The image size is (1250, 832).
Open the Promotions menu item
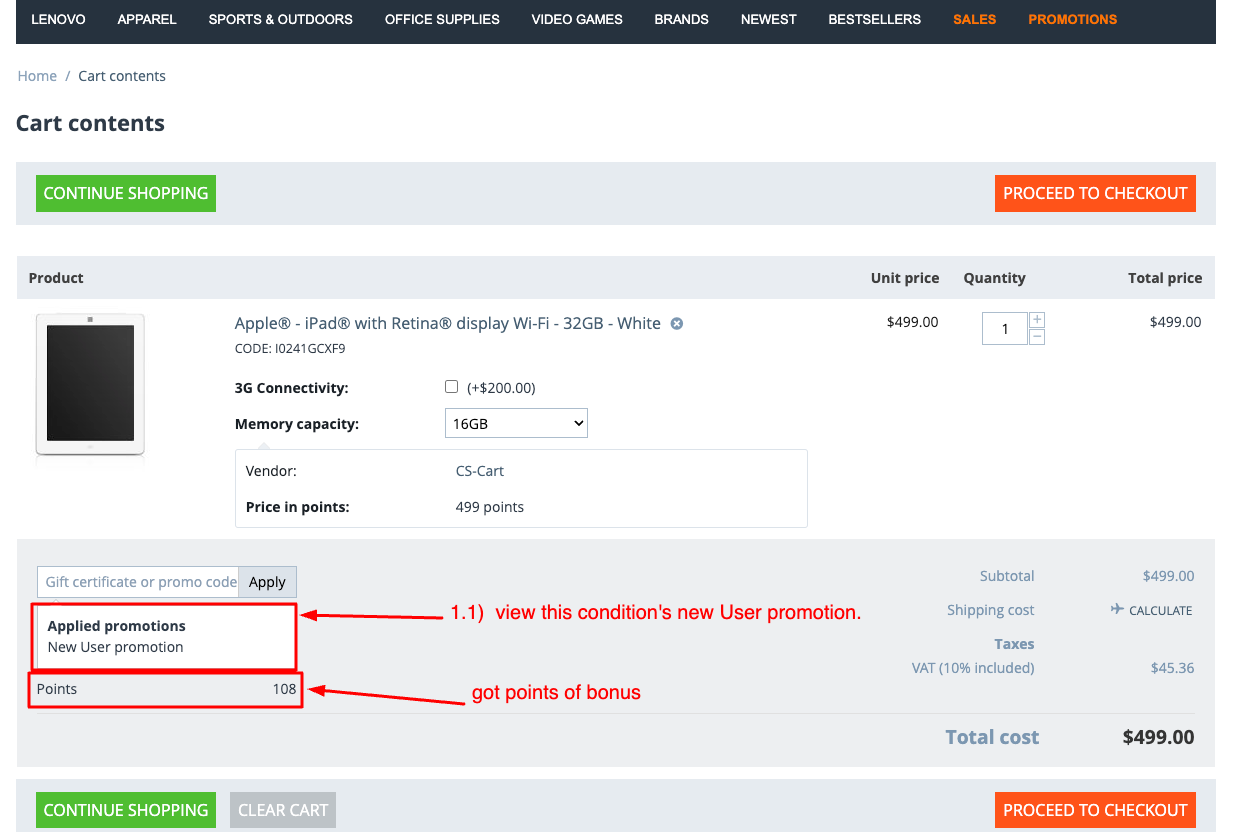pos(1072,19)
